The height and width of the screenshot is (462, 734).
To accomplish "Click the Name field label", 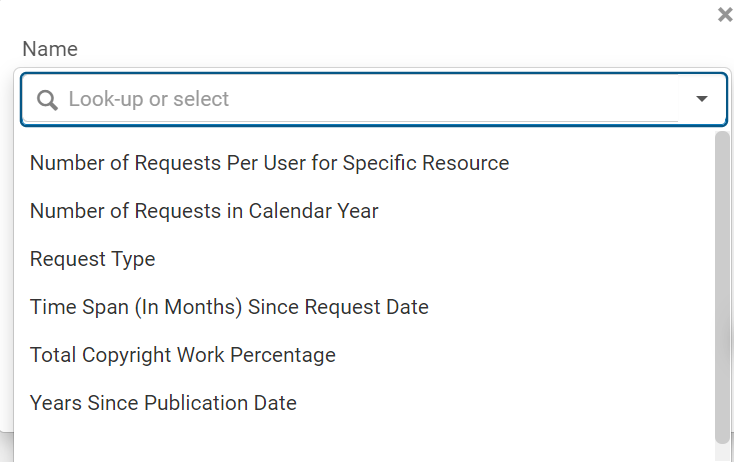I will [50, 49].
